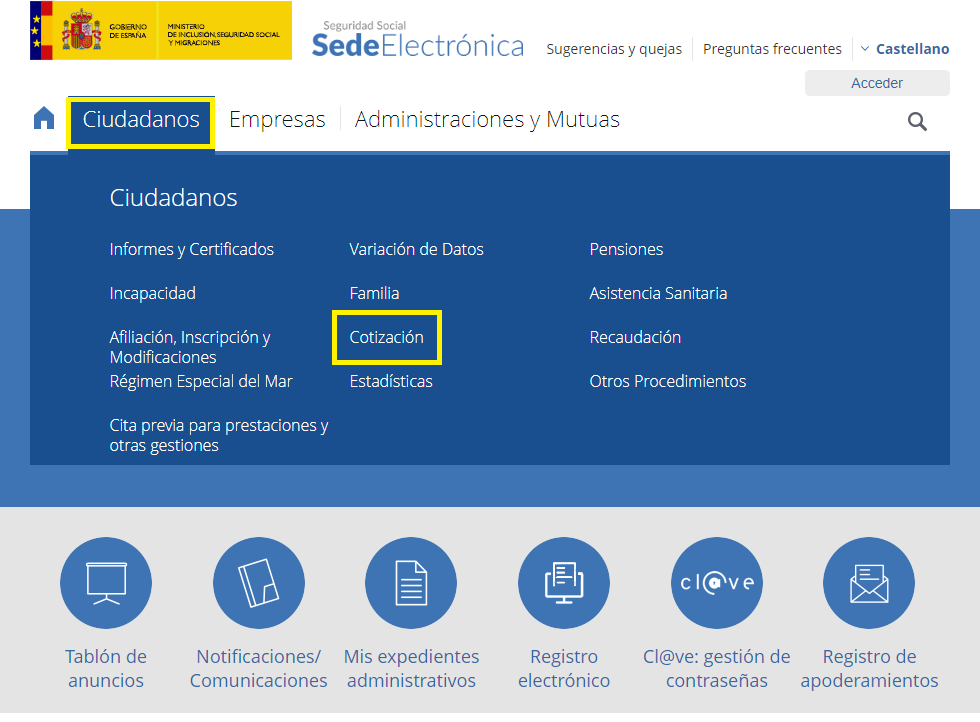This screenshot has width=980, height=722.
Task: Open the Tablón de anuncios icon
Action: pos(106,583)
